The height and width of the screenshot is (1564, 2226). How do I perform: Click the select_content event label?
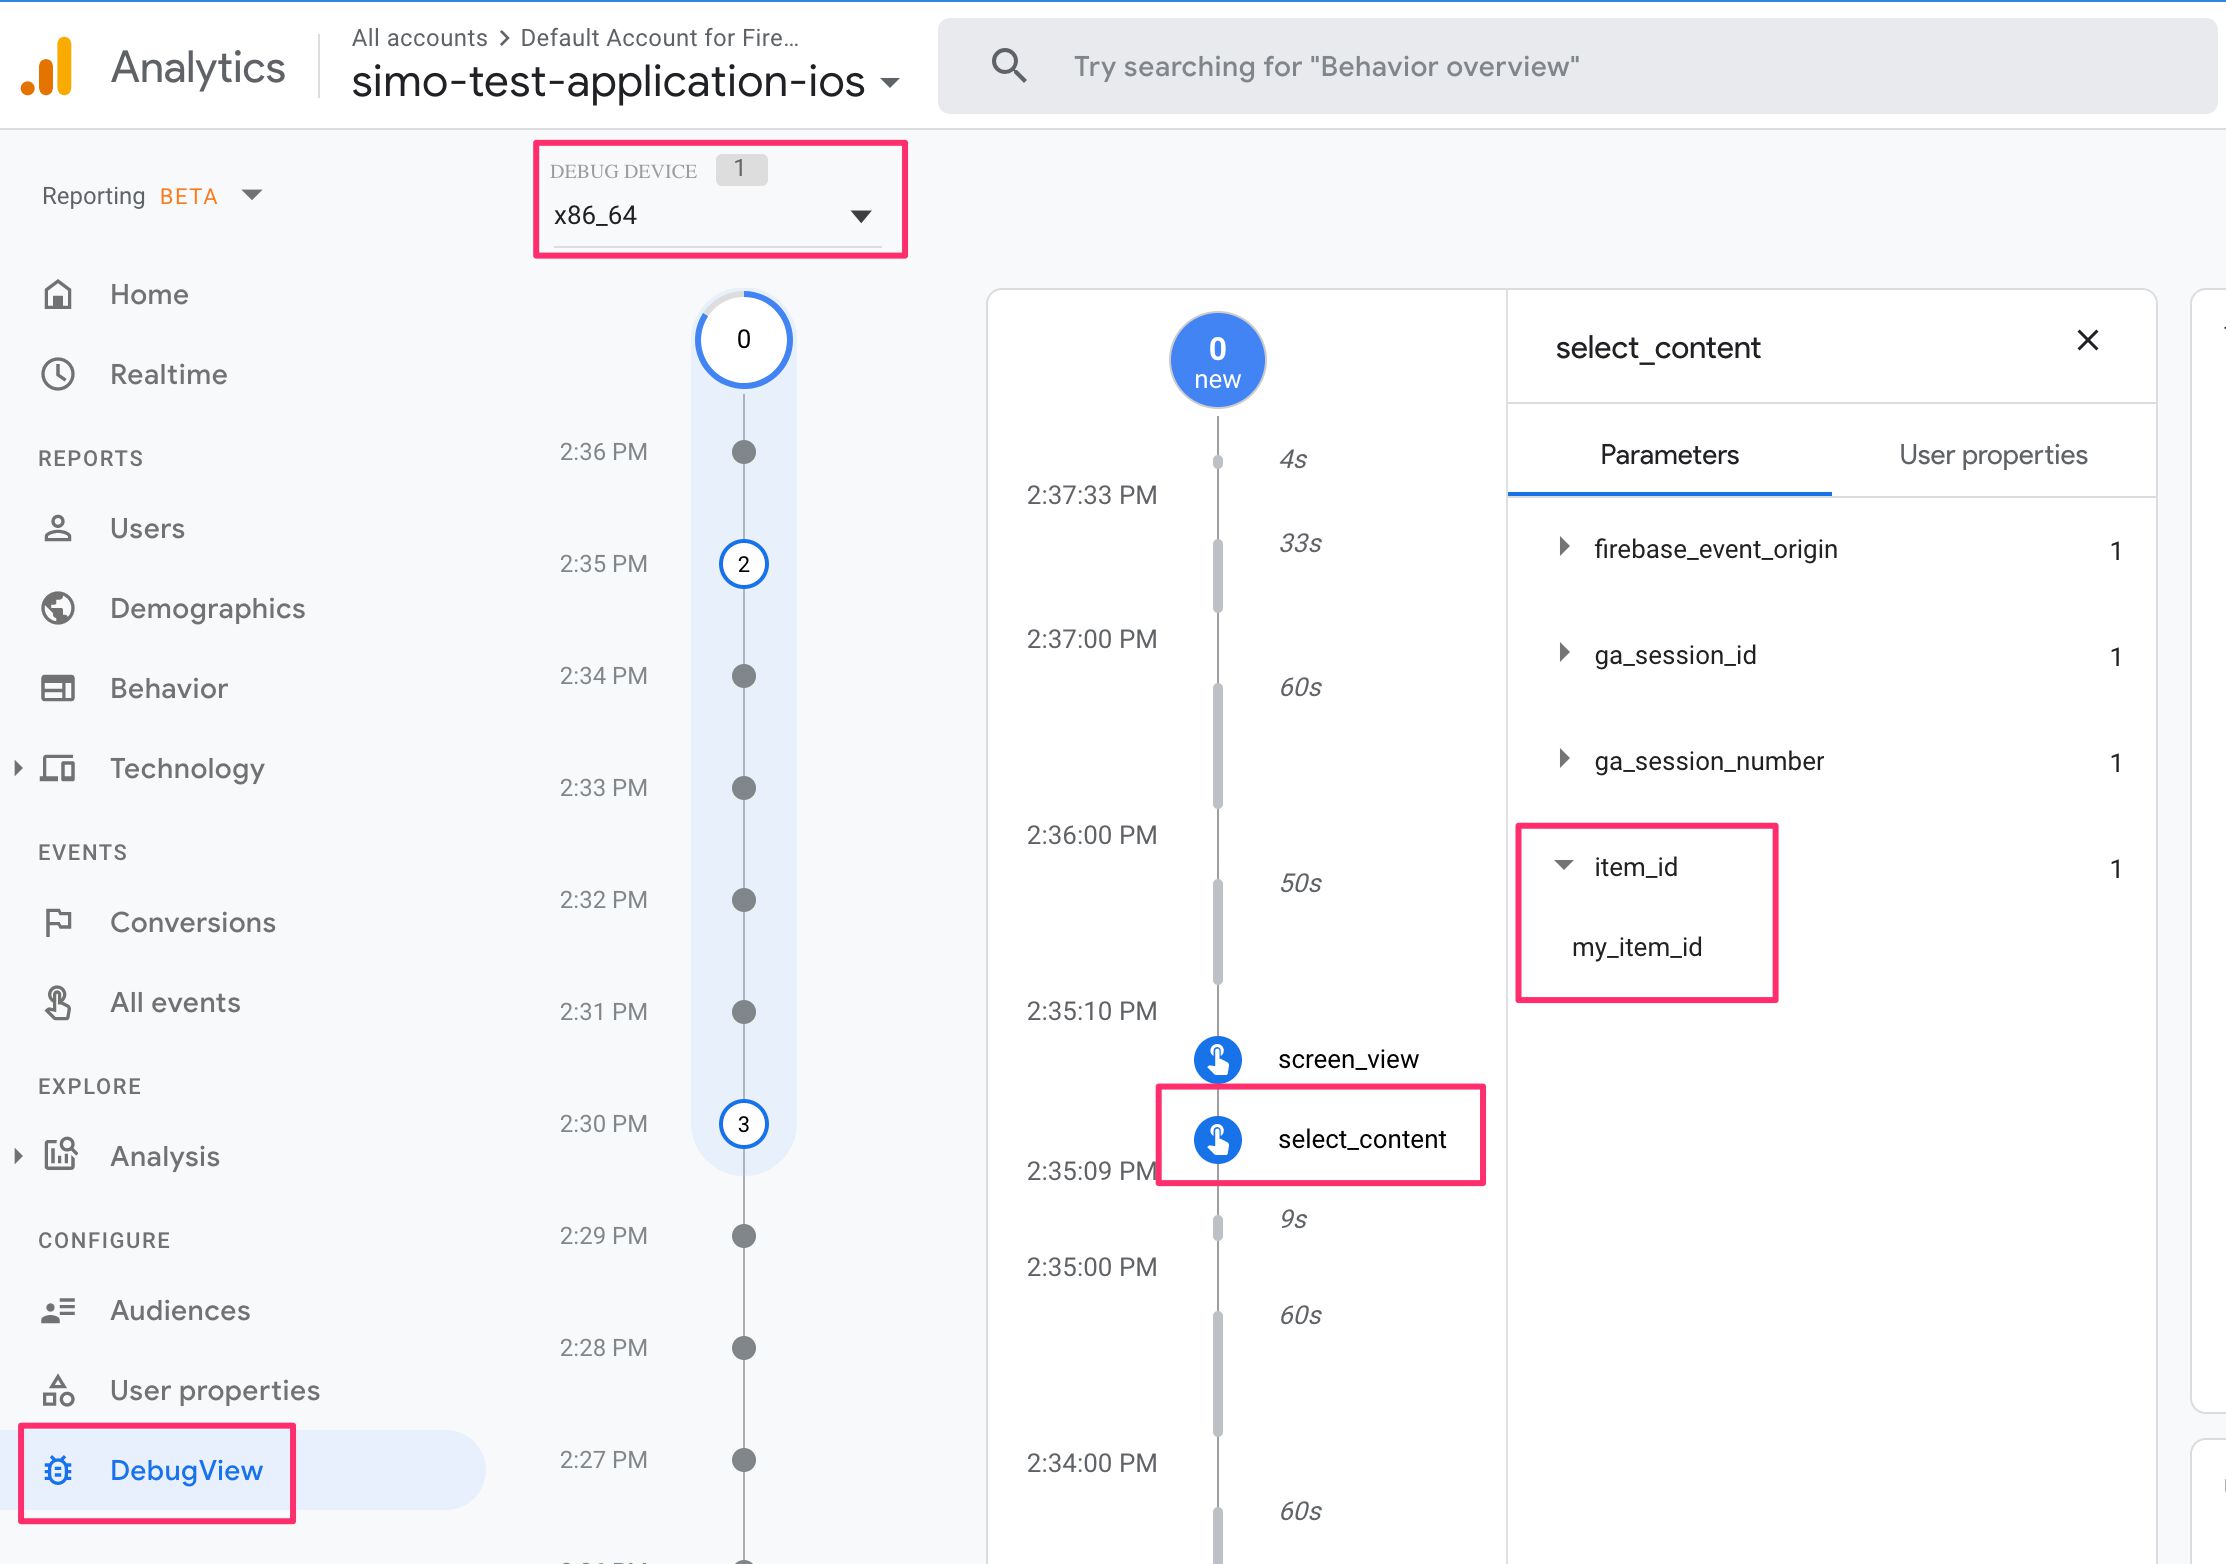tap(1362, 1139)
